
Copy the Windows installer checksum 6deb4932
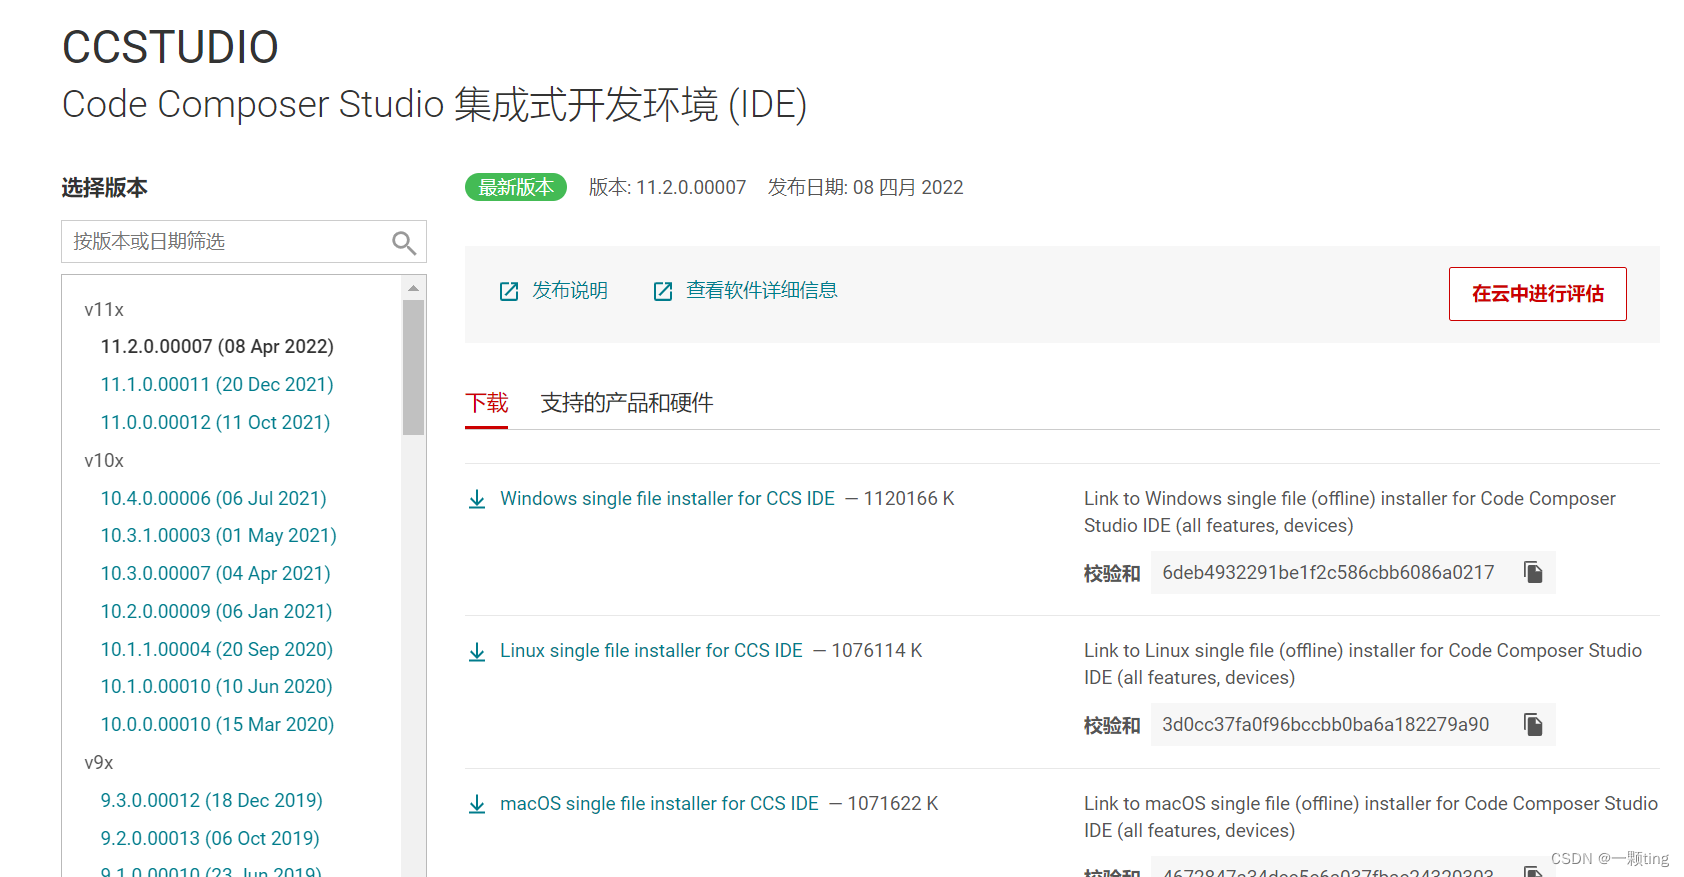1533,572
